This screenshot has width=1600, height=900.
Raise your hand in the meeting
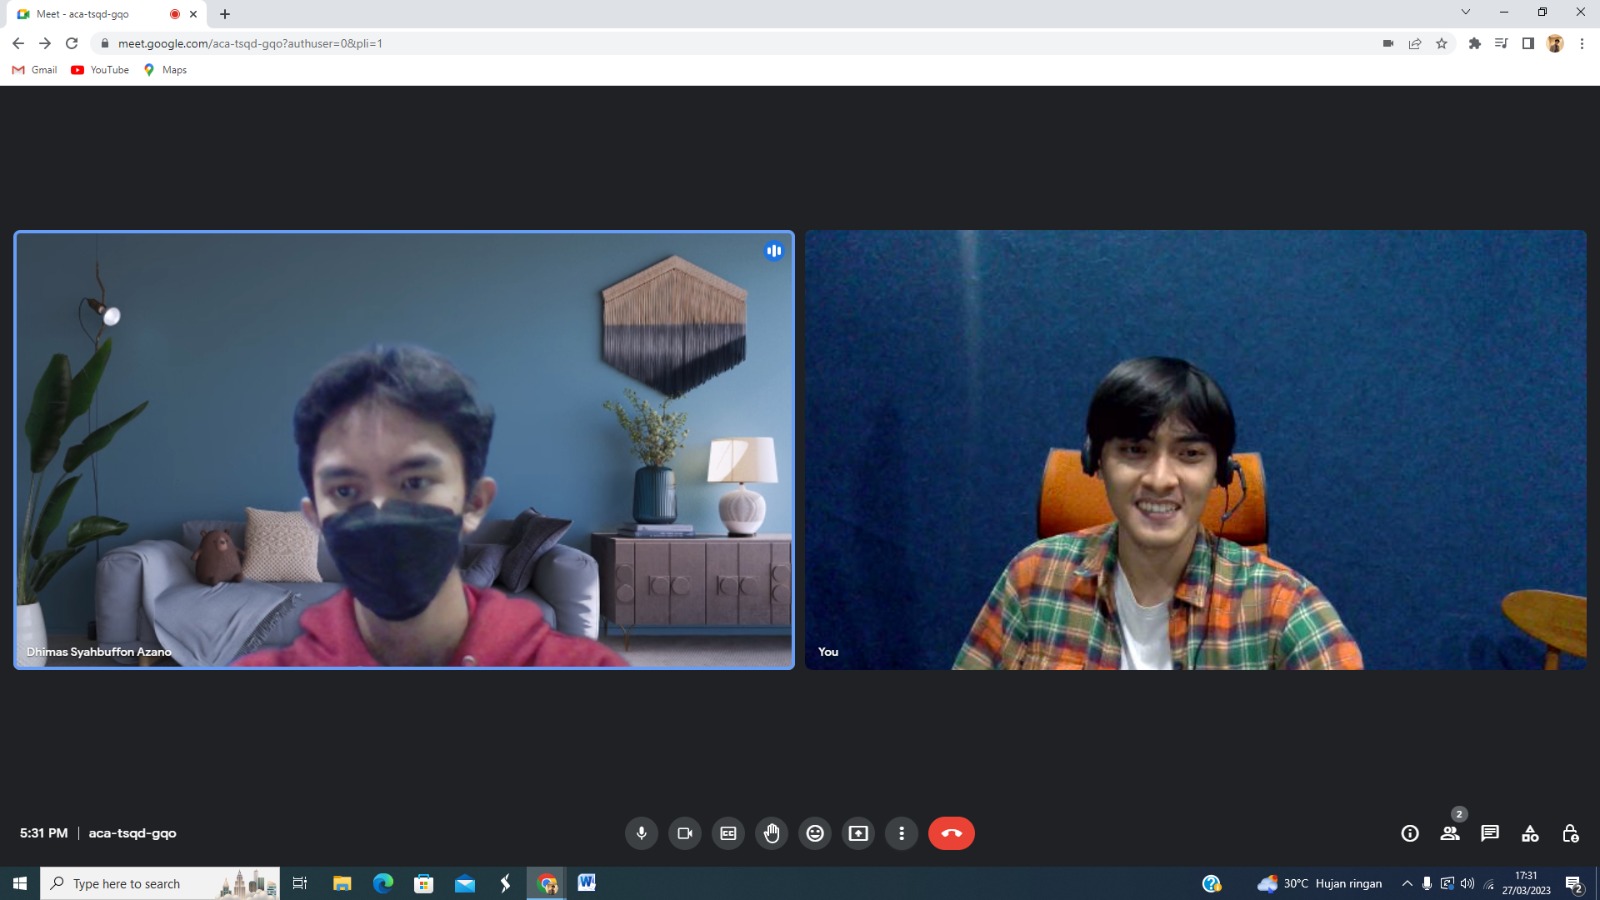[x=772, y=833]
